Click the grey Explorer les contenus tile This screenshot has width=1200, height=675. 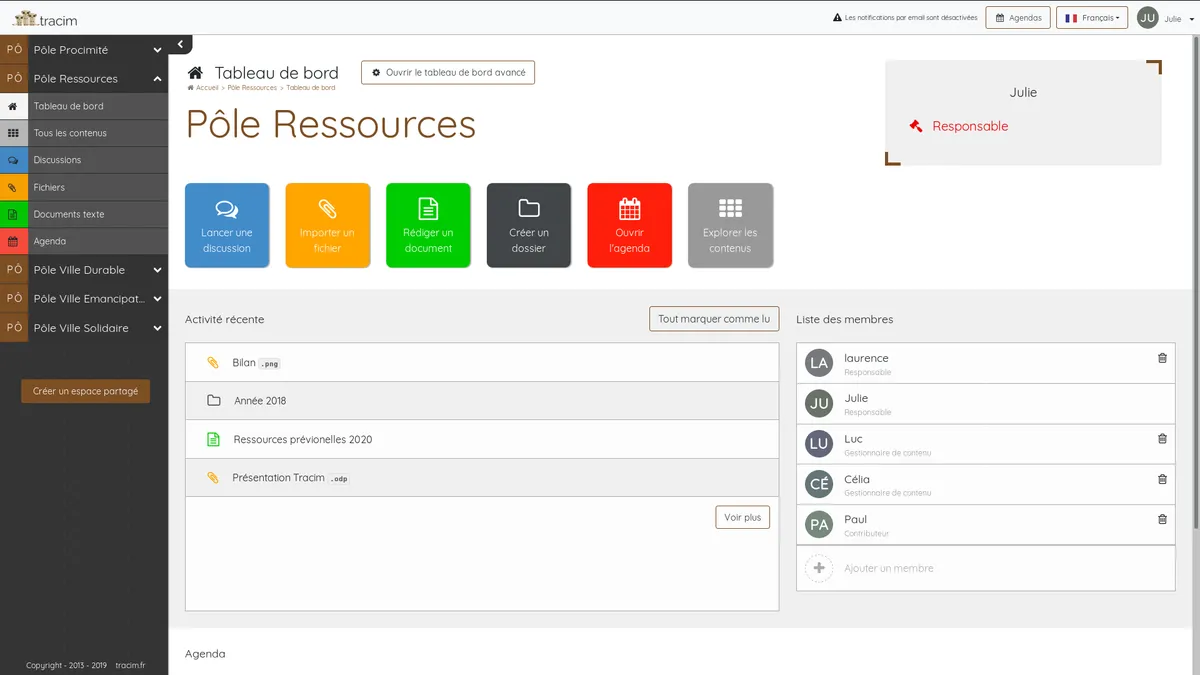(x=730, y=225)
